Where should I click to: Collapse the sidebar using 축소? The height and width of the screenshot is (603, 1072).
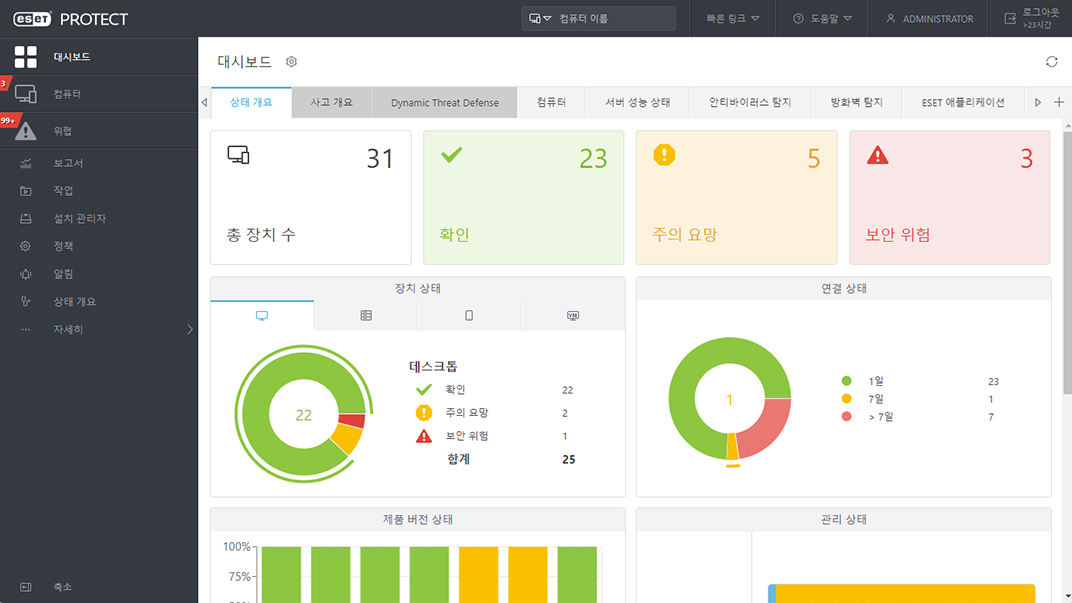(x=62, y=587)
